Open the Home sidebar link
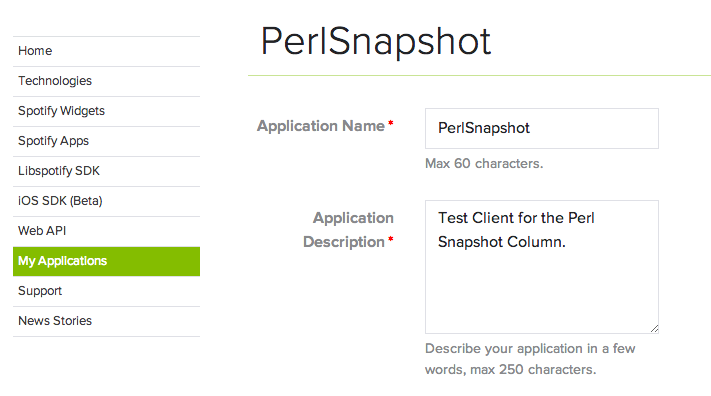 click(x=106, y=51)
